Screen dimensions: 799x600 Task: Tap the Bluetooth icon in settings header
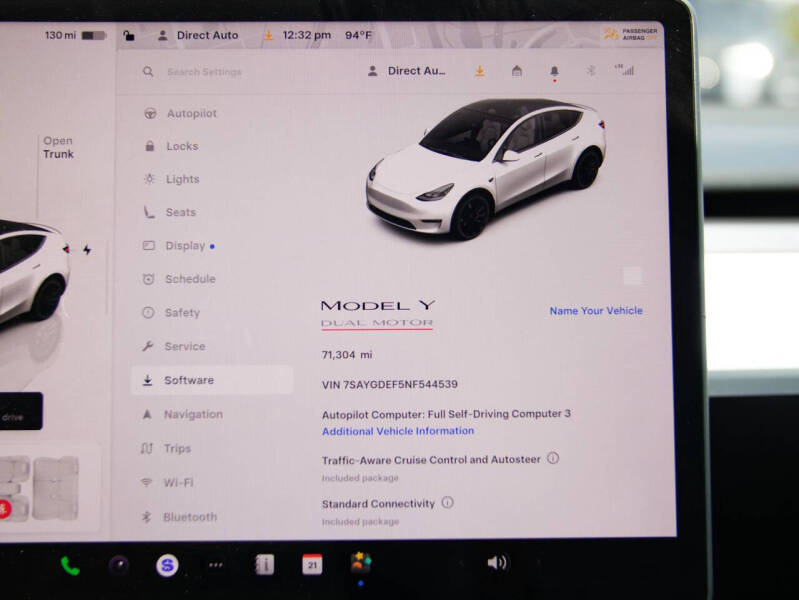tap(591, 70)
